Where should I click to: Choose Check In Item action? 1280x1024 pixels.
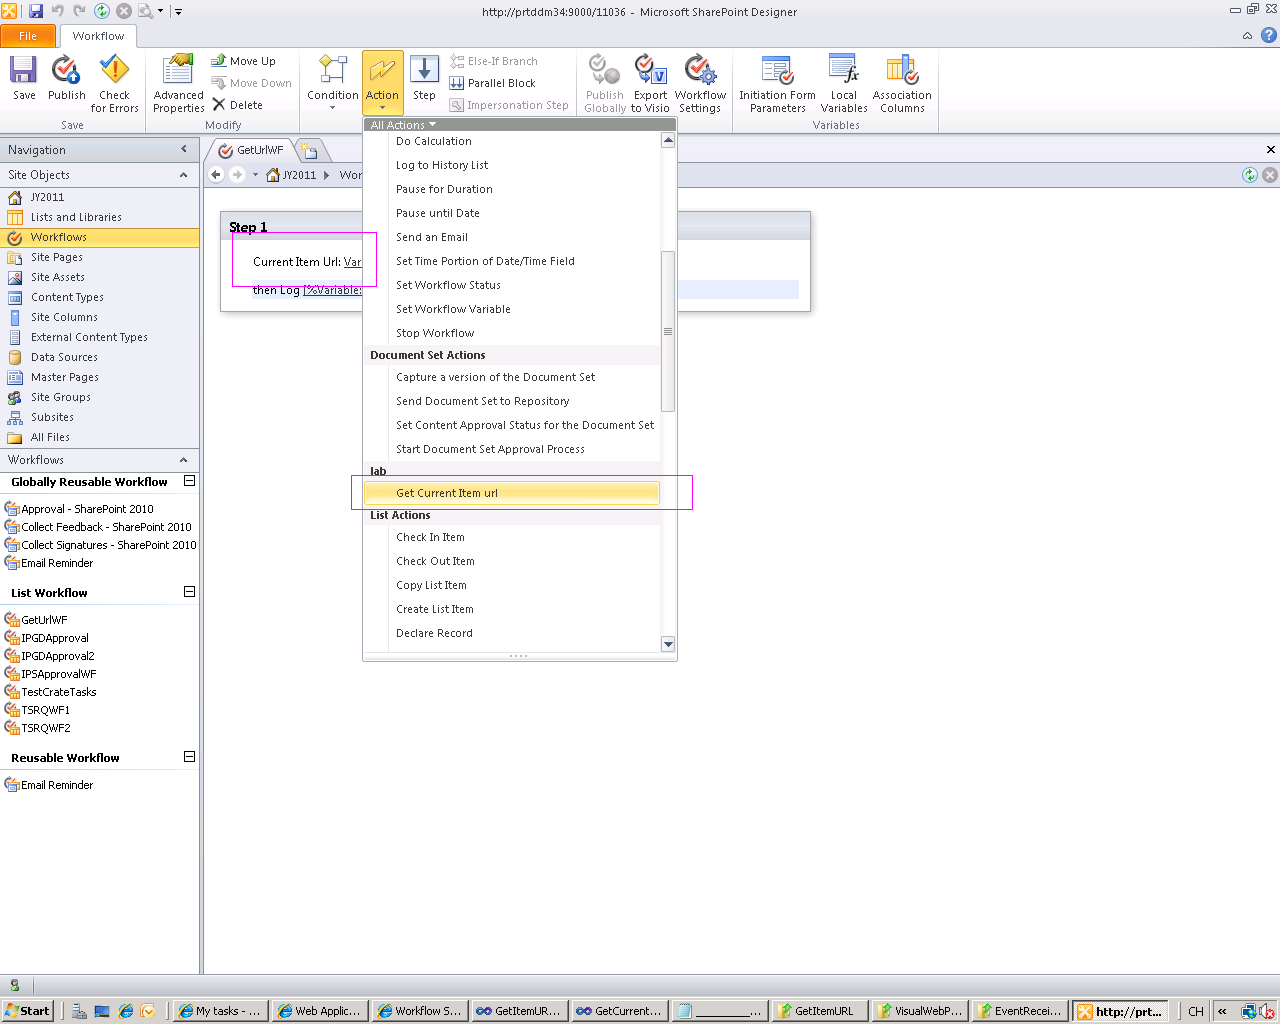tap(512, 537)
